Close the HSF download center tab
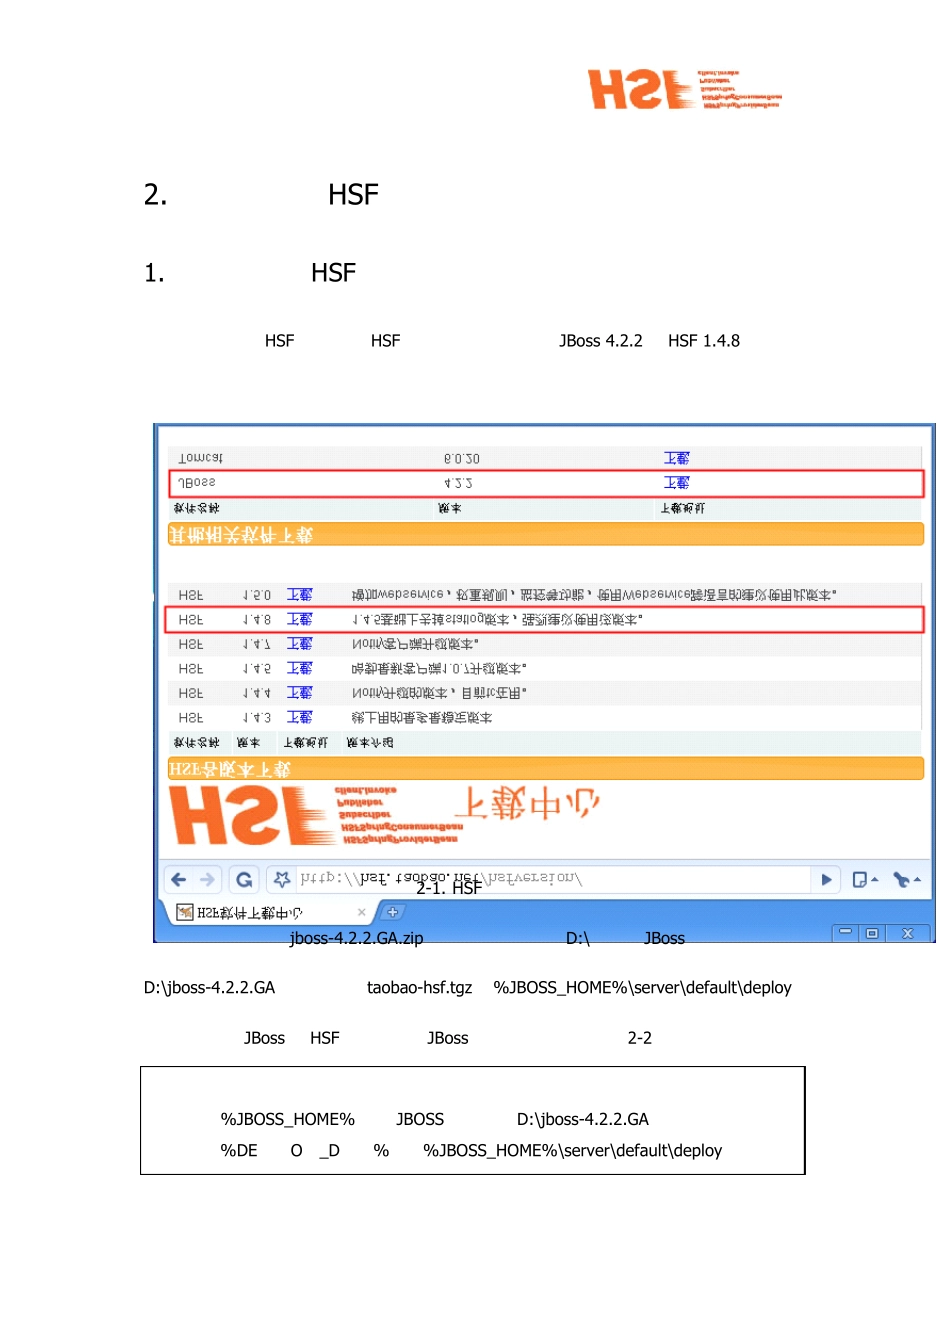Screen dimensions: 950x1344 pos(362,912)
